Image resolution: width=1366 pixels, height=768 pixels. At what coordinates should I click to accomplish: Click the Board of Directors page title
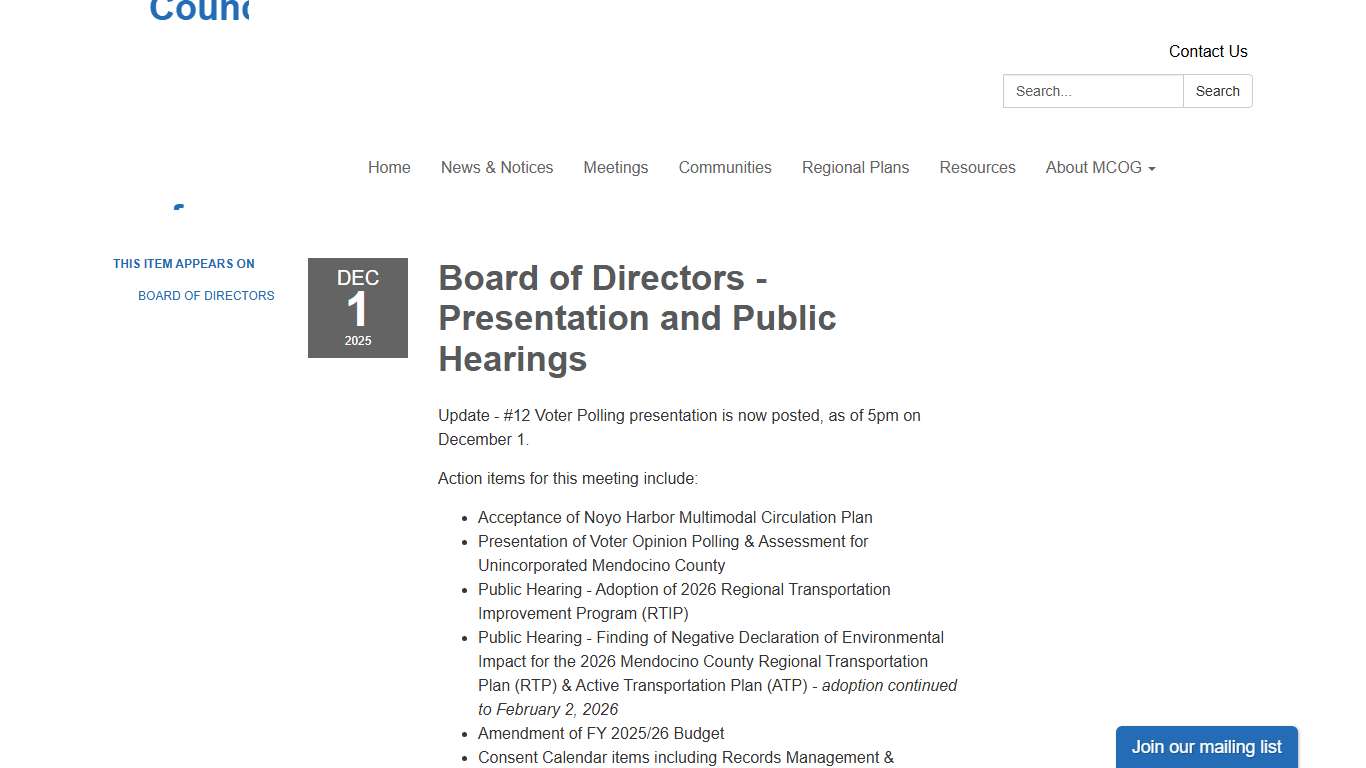click(x=637, y=318)
